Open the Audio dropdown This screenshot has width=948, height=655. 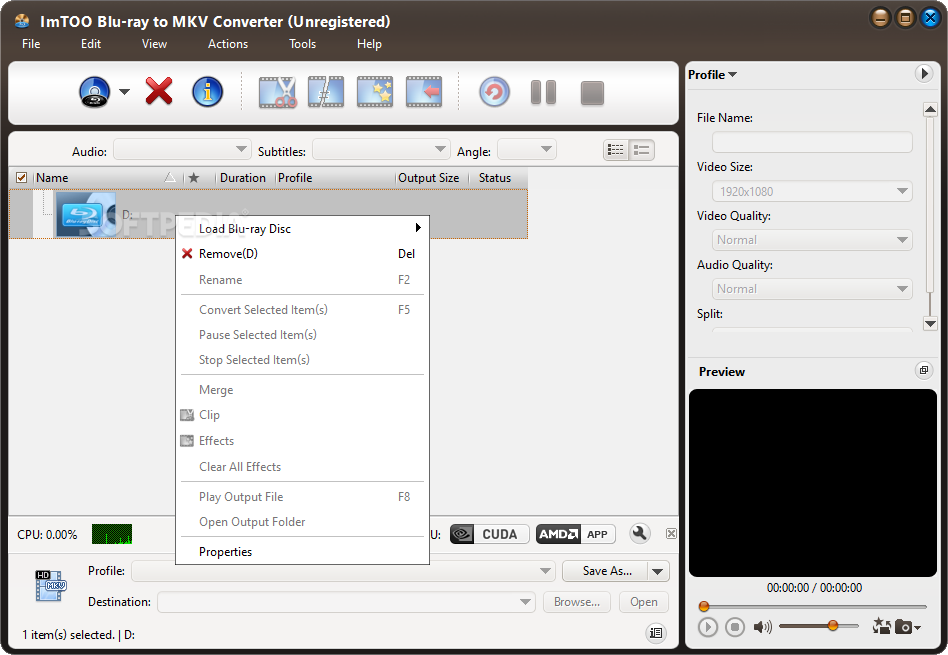point(182,149)
